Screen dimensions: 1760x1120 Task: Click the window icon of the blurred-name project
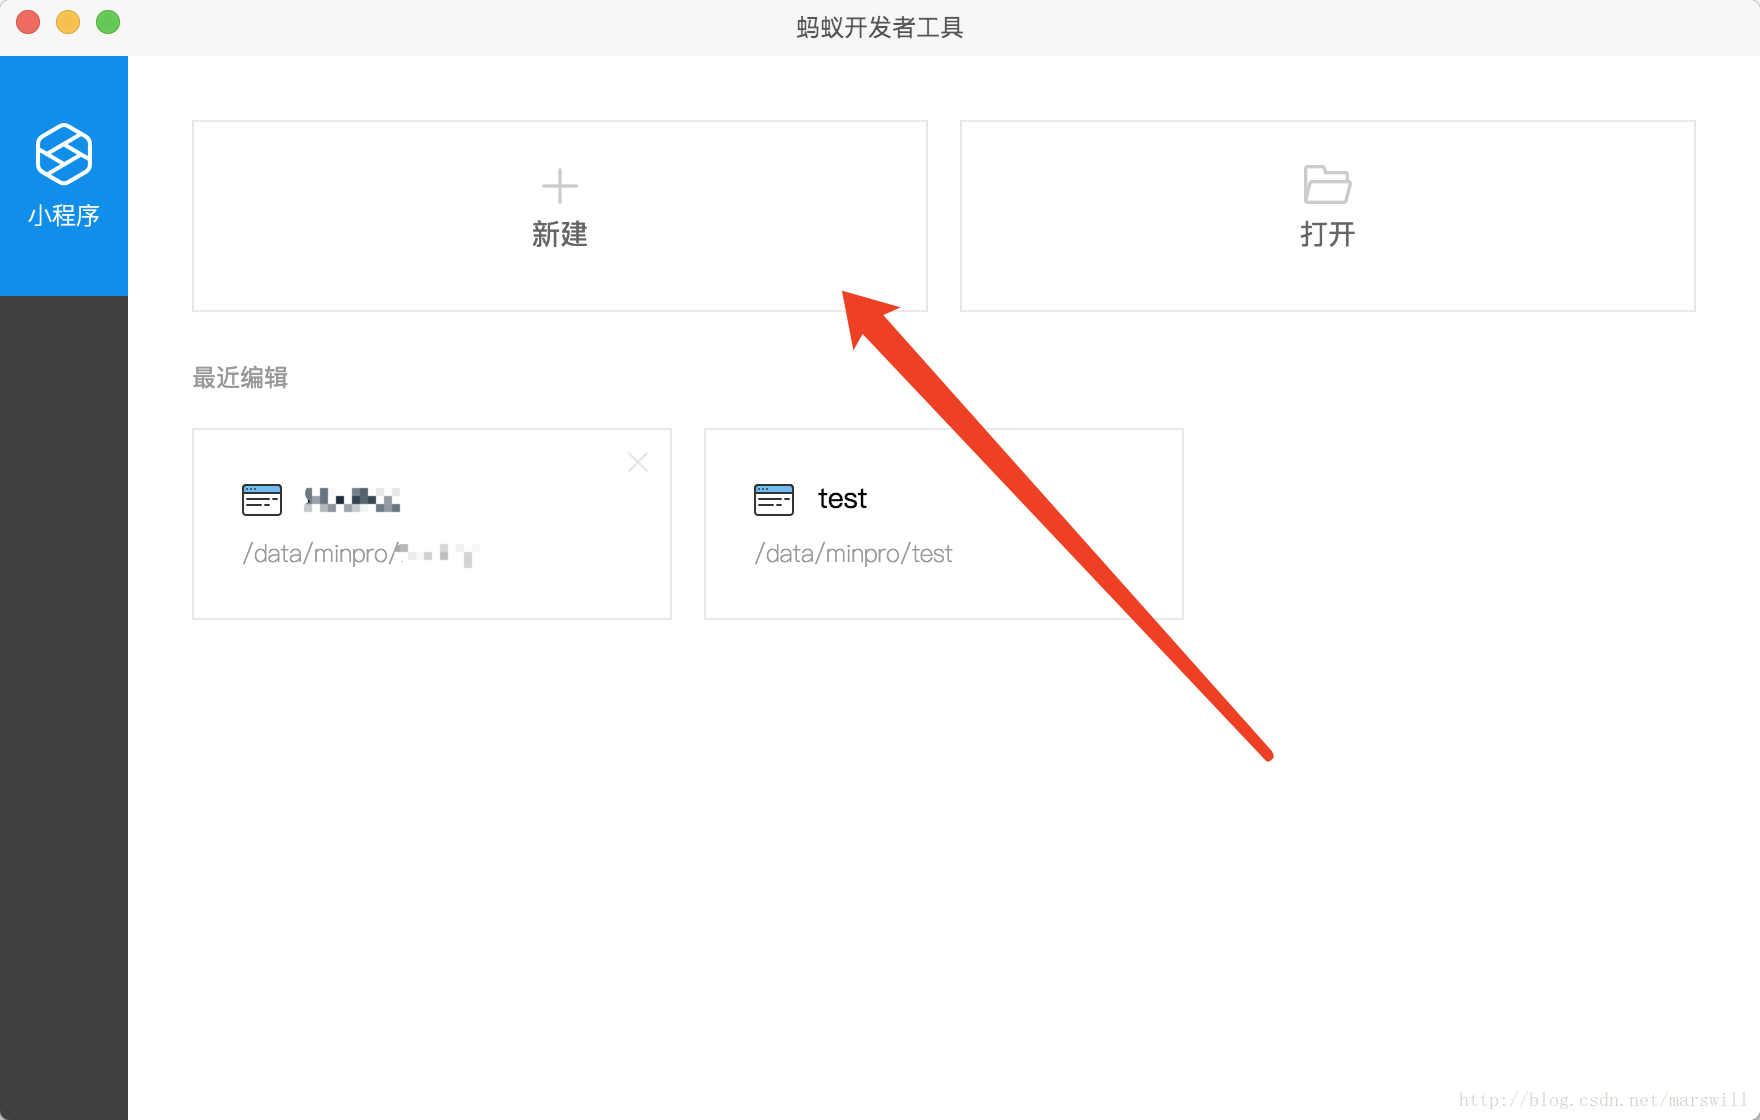tap(262, 499)
